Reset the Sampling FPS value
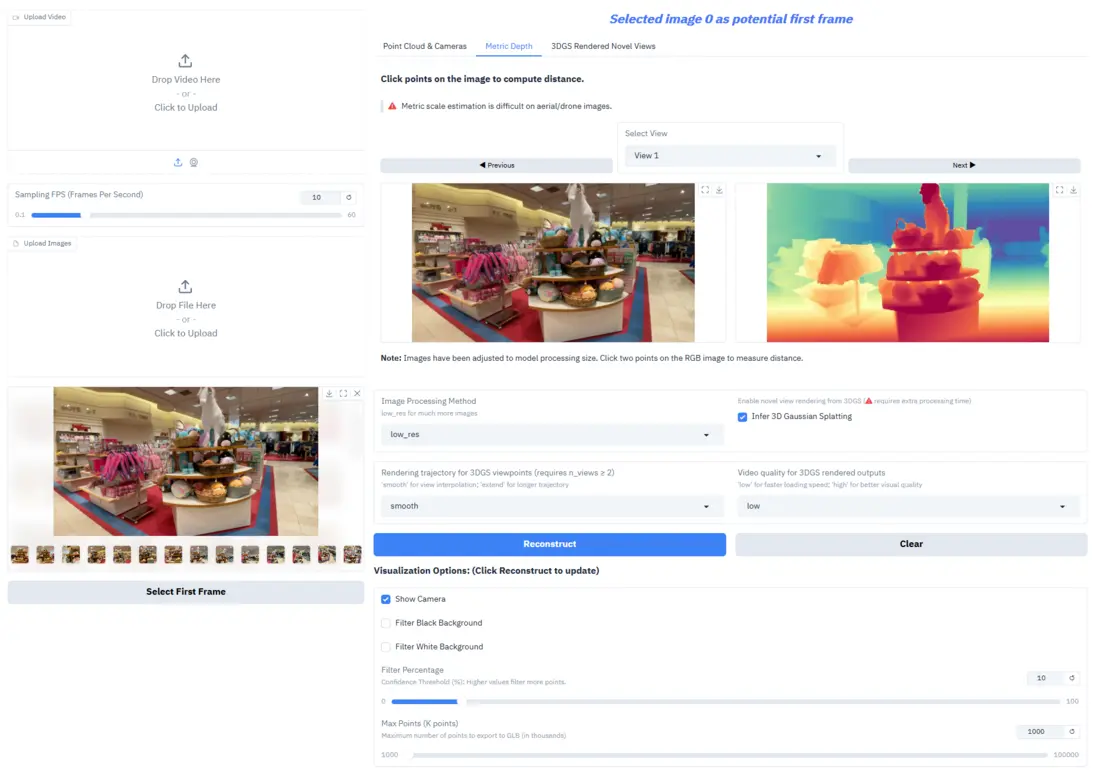The image size is (1098, 778). 349,197
